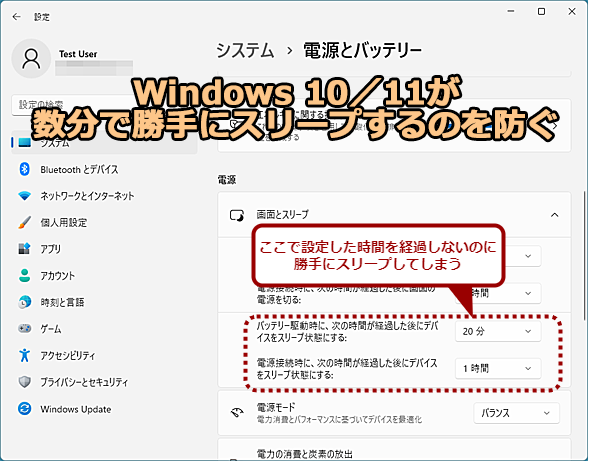Click the Test User name
This screenshot has width=589, height=462.
pos(78,54)
